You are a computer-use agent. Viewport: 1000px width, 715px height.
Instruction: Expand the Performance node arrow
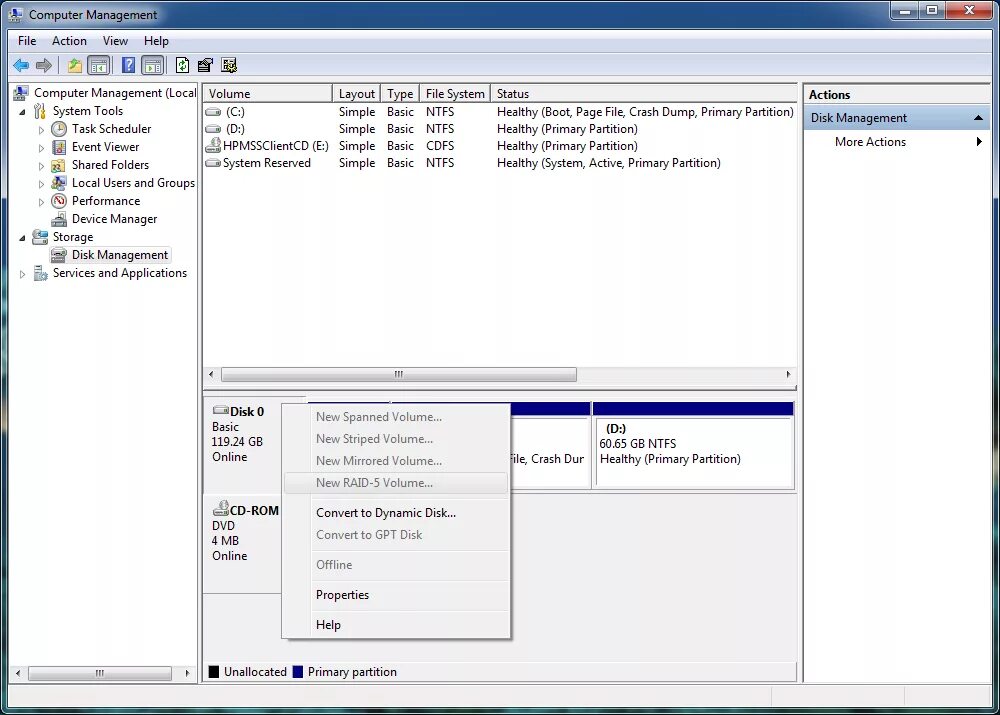tap(41, 202)
